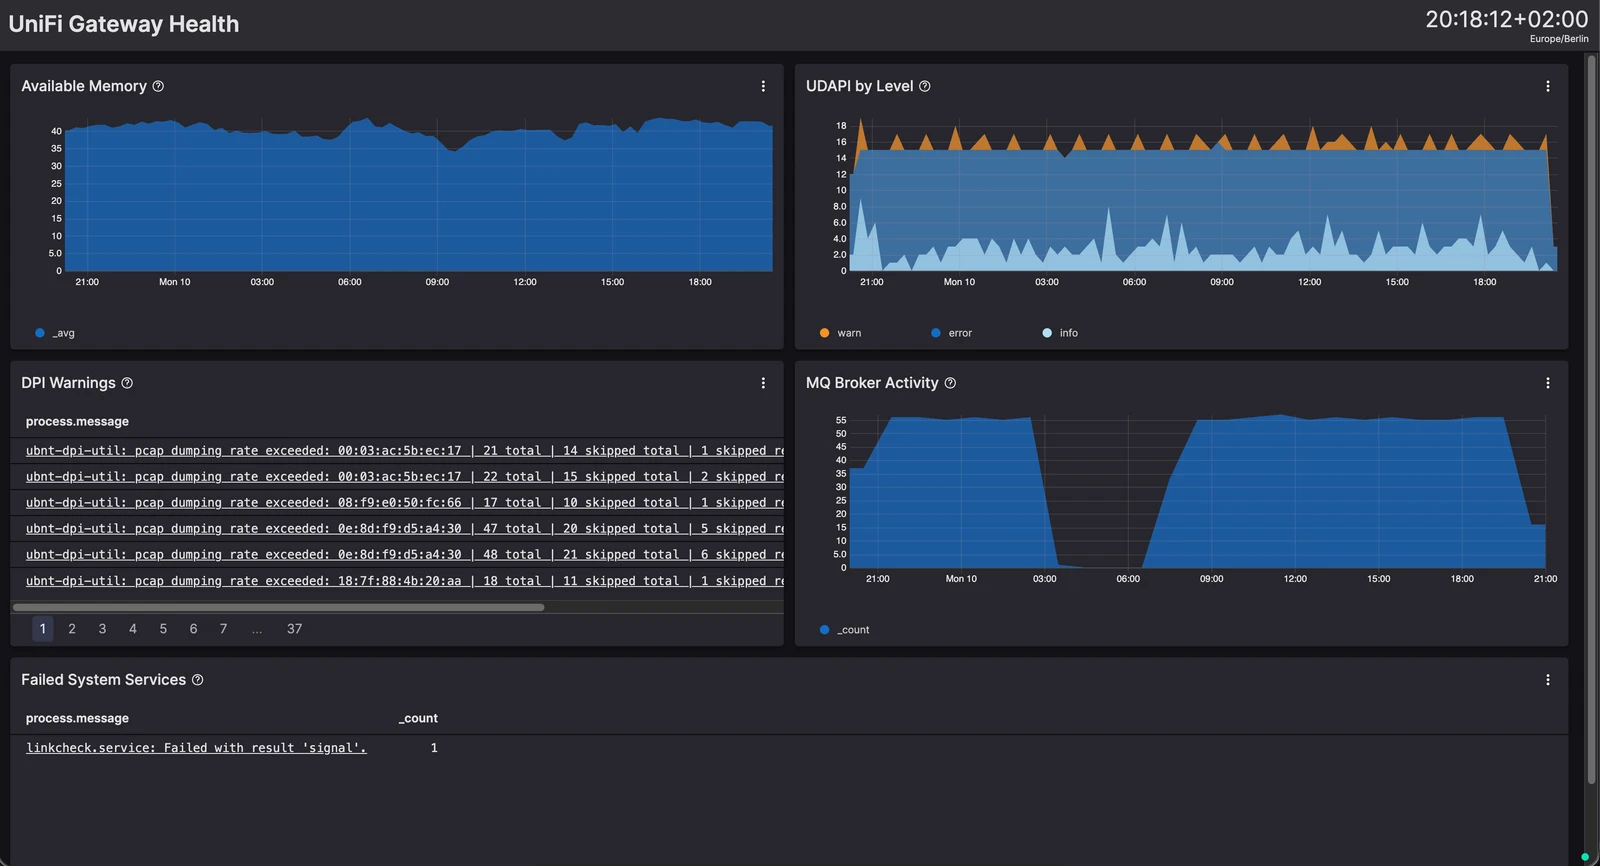The image size is (1600, 866).
Task: Open DPI warning with 48 total, 21 skipped
Action: tap(405, 555)
